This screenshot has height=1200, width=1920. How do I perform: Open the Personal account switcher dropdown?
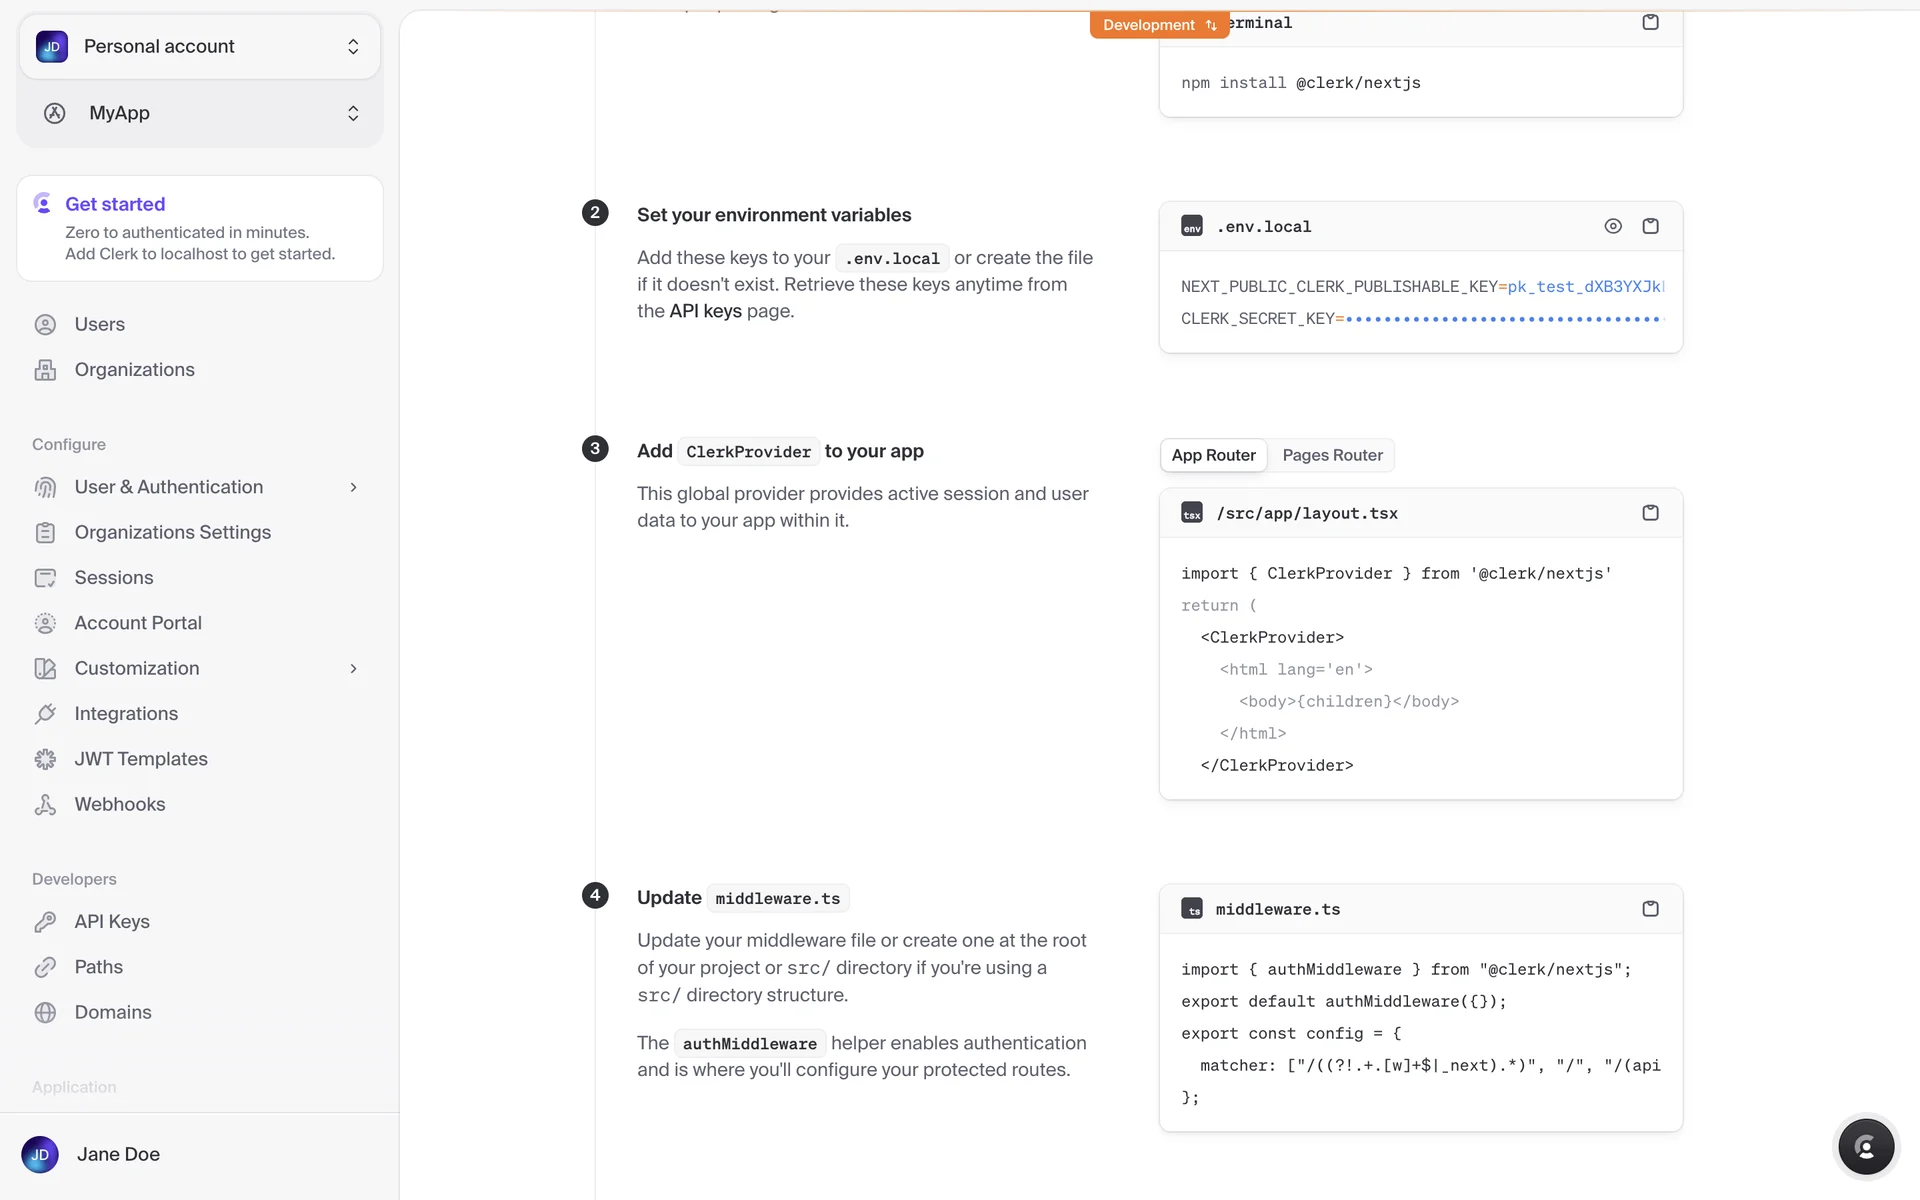tap(200, 47)
